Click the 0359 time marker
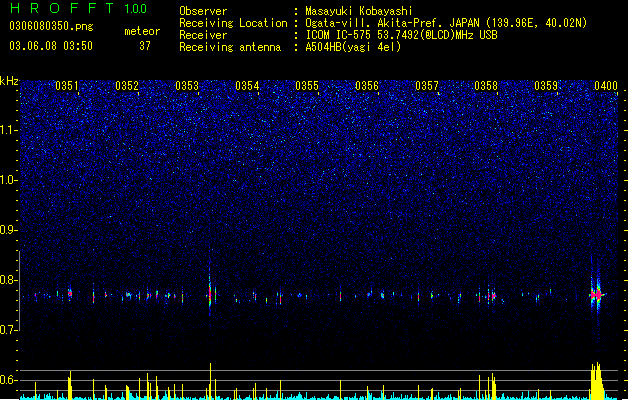629x400 pixels. (546, 86)
